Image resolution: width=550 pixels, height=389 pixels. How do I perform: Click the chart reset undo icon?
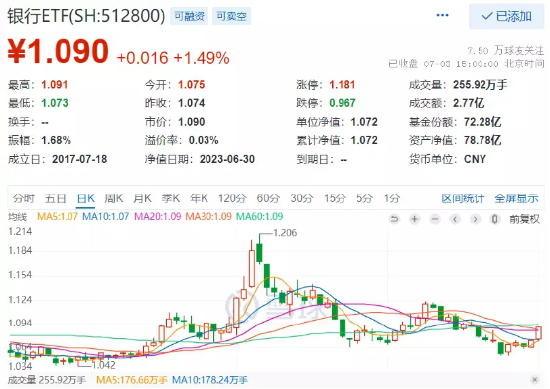point(394,219)
